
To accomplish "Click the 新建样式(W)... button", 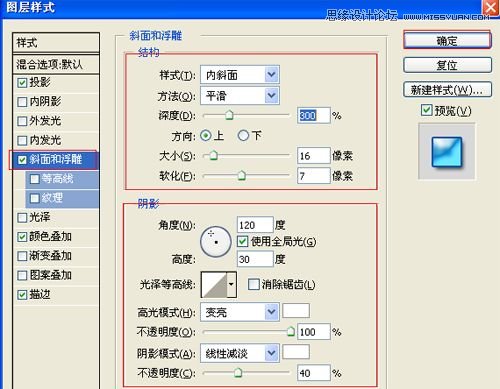I will (447, 90).
